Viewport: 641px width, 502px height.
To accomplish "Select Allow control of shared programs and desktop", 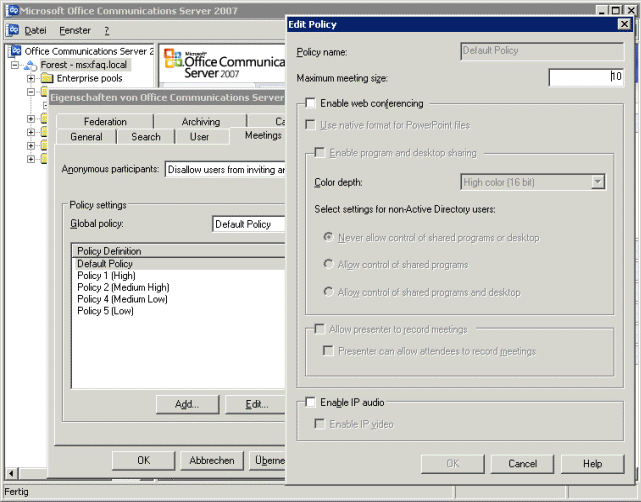I will [328, 292].
